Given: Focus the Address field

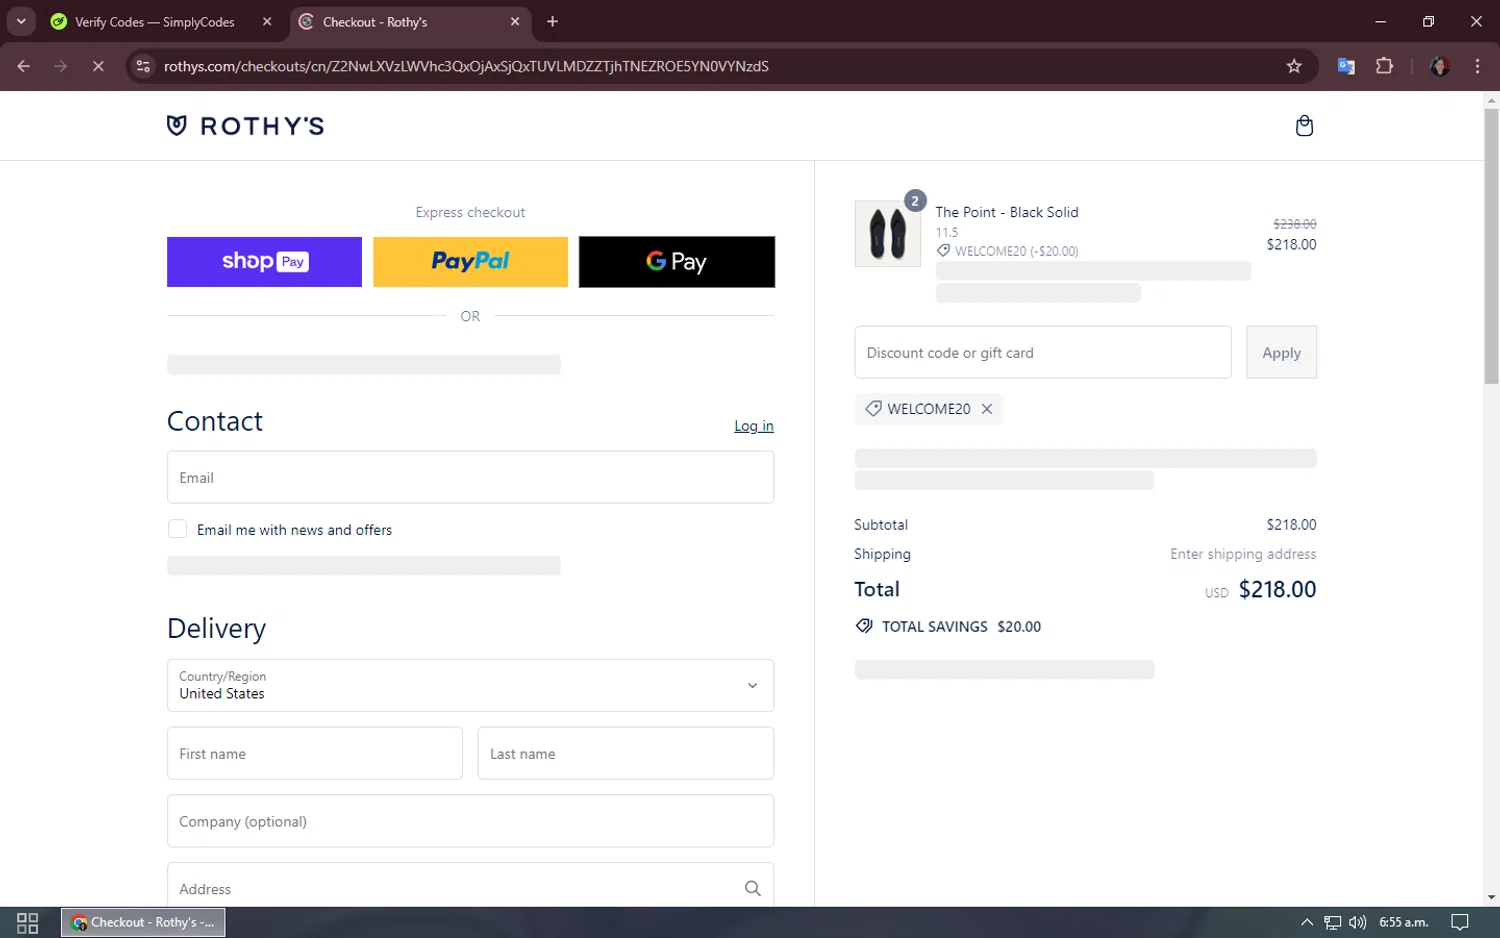Looking at the screenshot, I should click(x=470, y=885).
